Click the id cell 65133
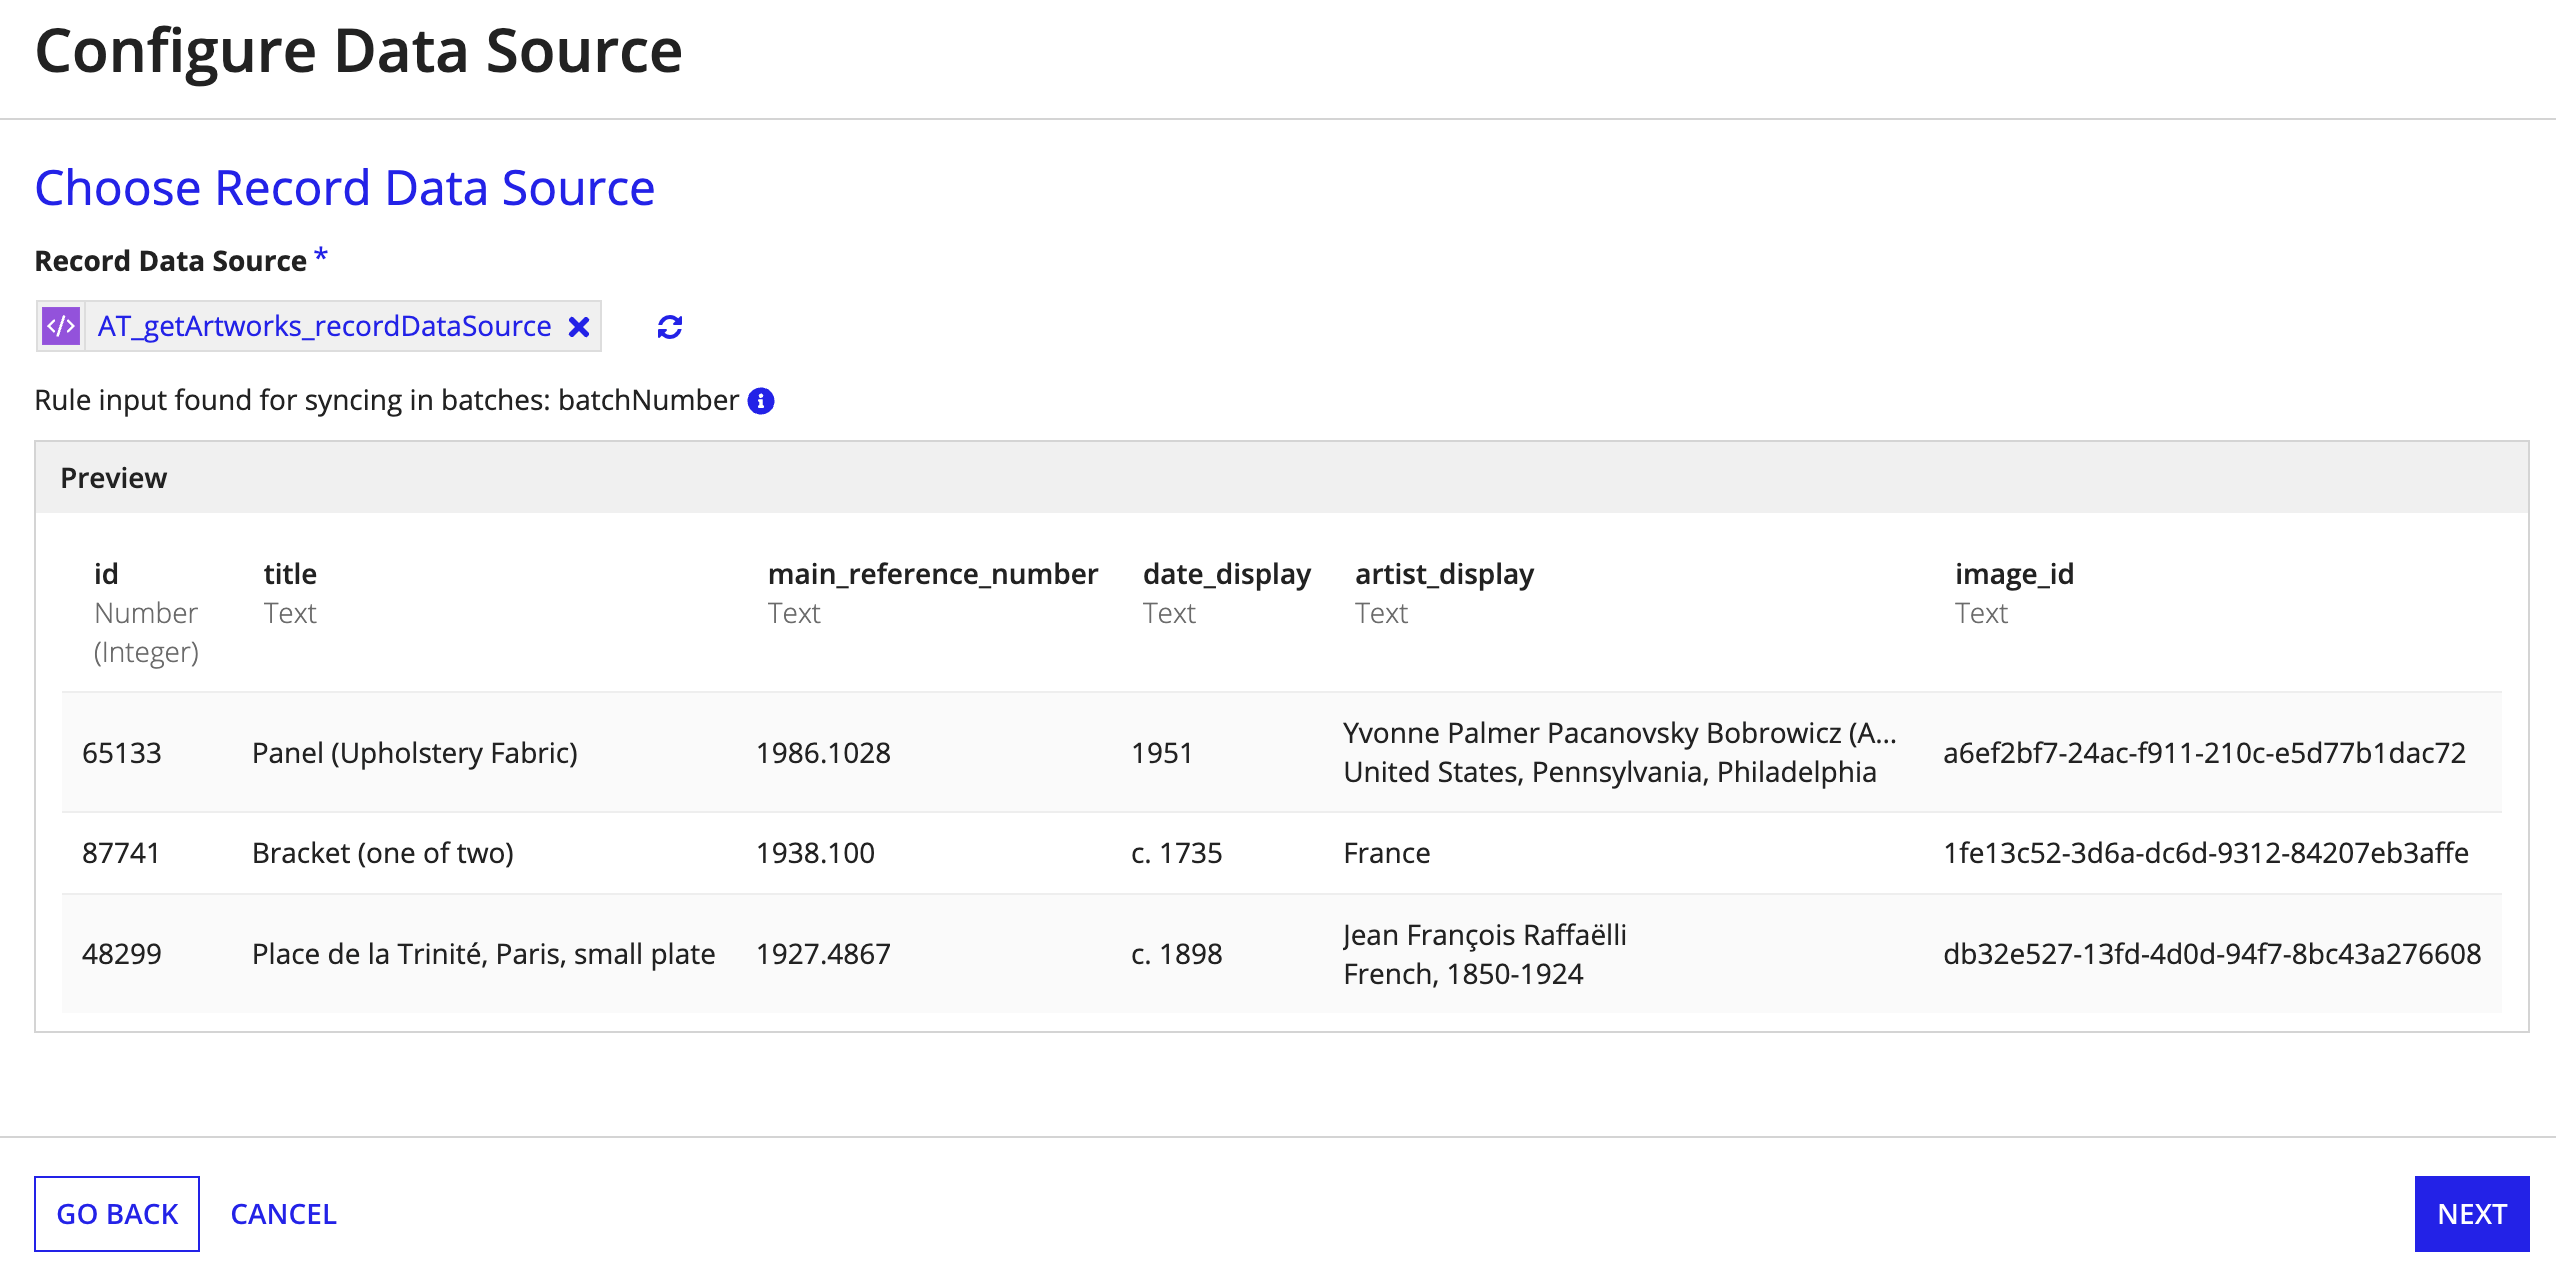 tap(122, 753)
